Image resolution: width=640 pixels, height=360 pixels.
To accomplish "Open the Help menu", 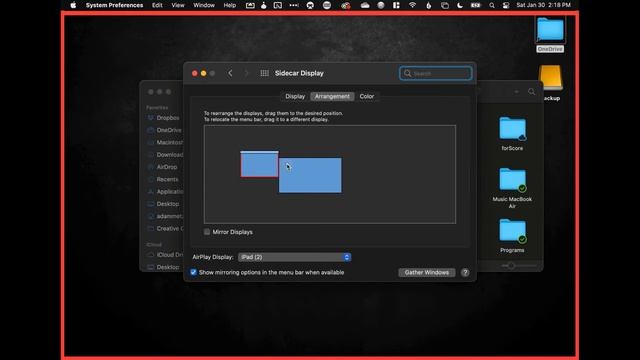I will point(229,5).
